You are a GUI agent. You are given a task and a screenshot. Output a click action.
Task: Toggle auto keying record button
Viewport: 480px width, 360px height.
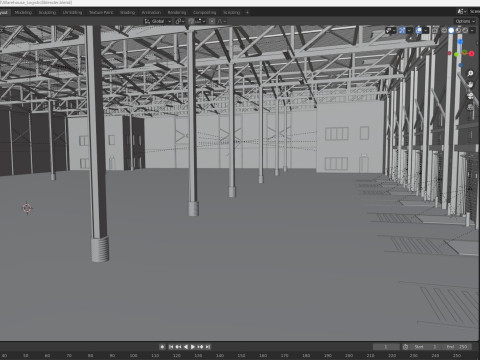(162, 347)
